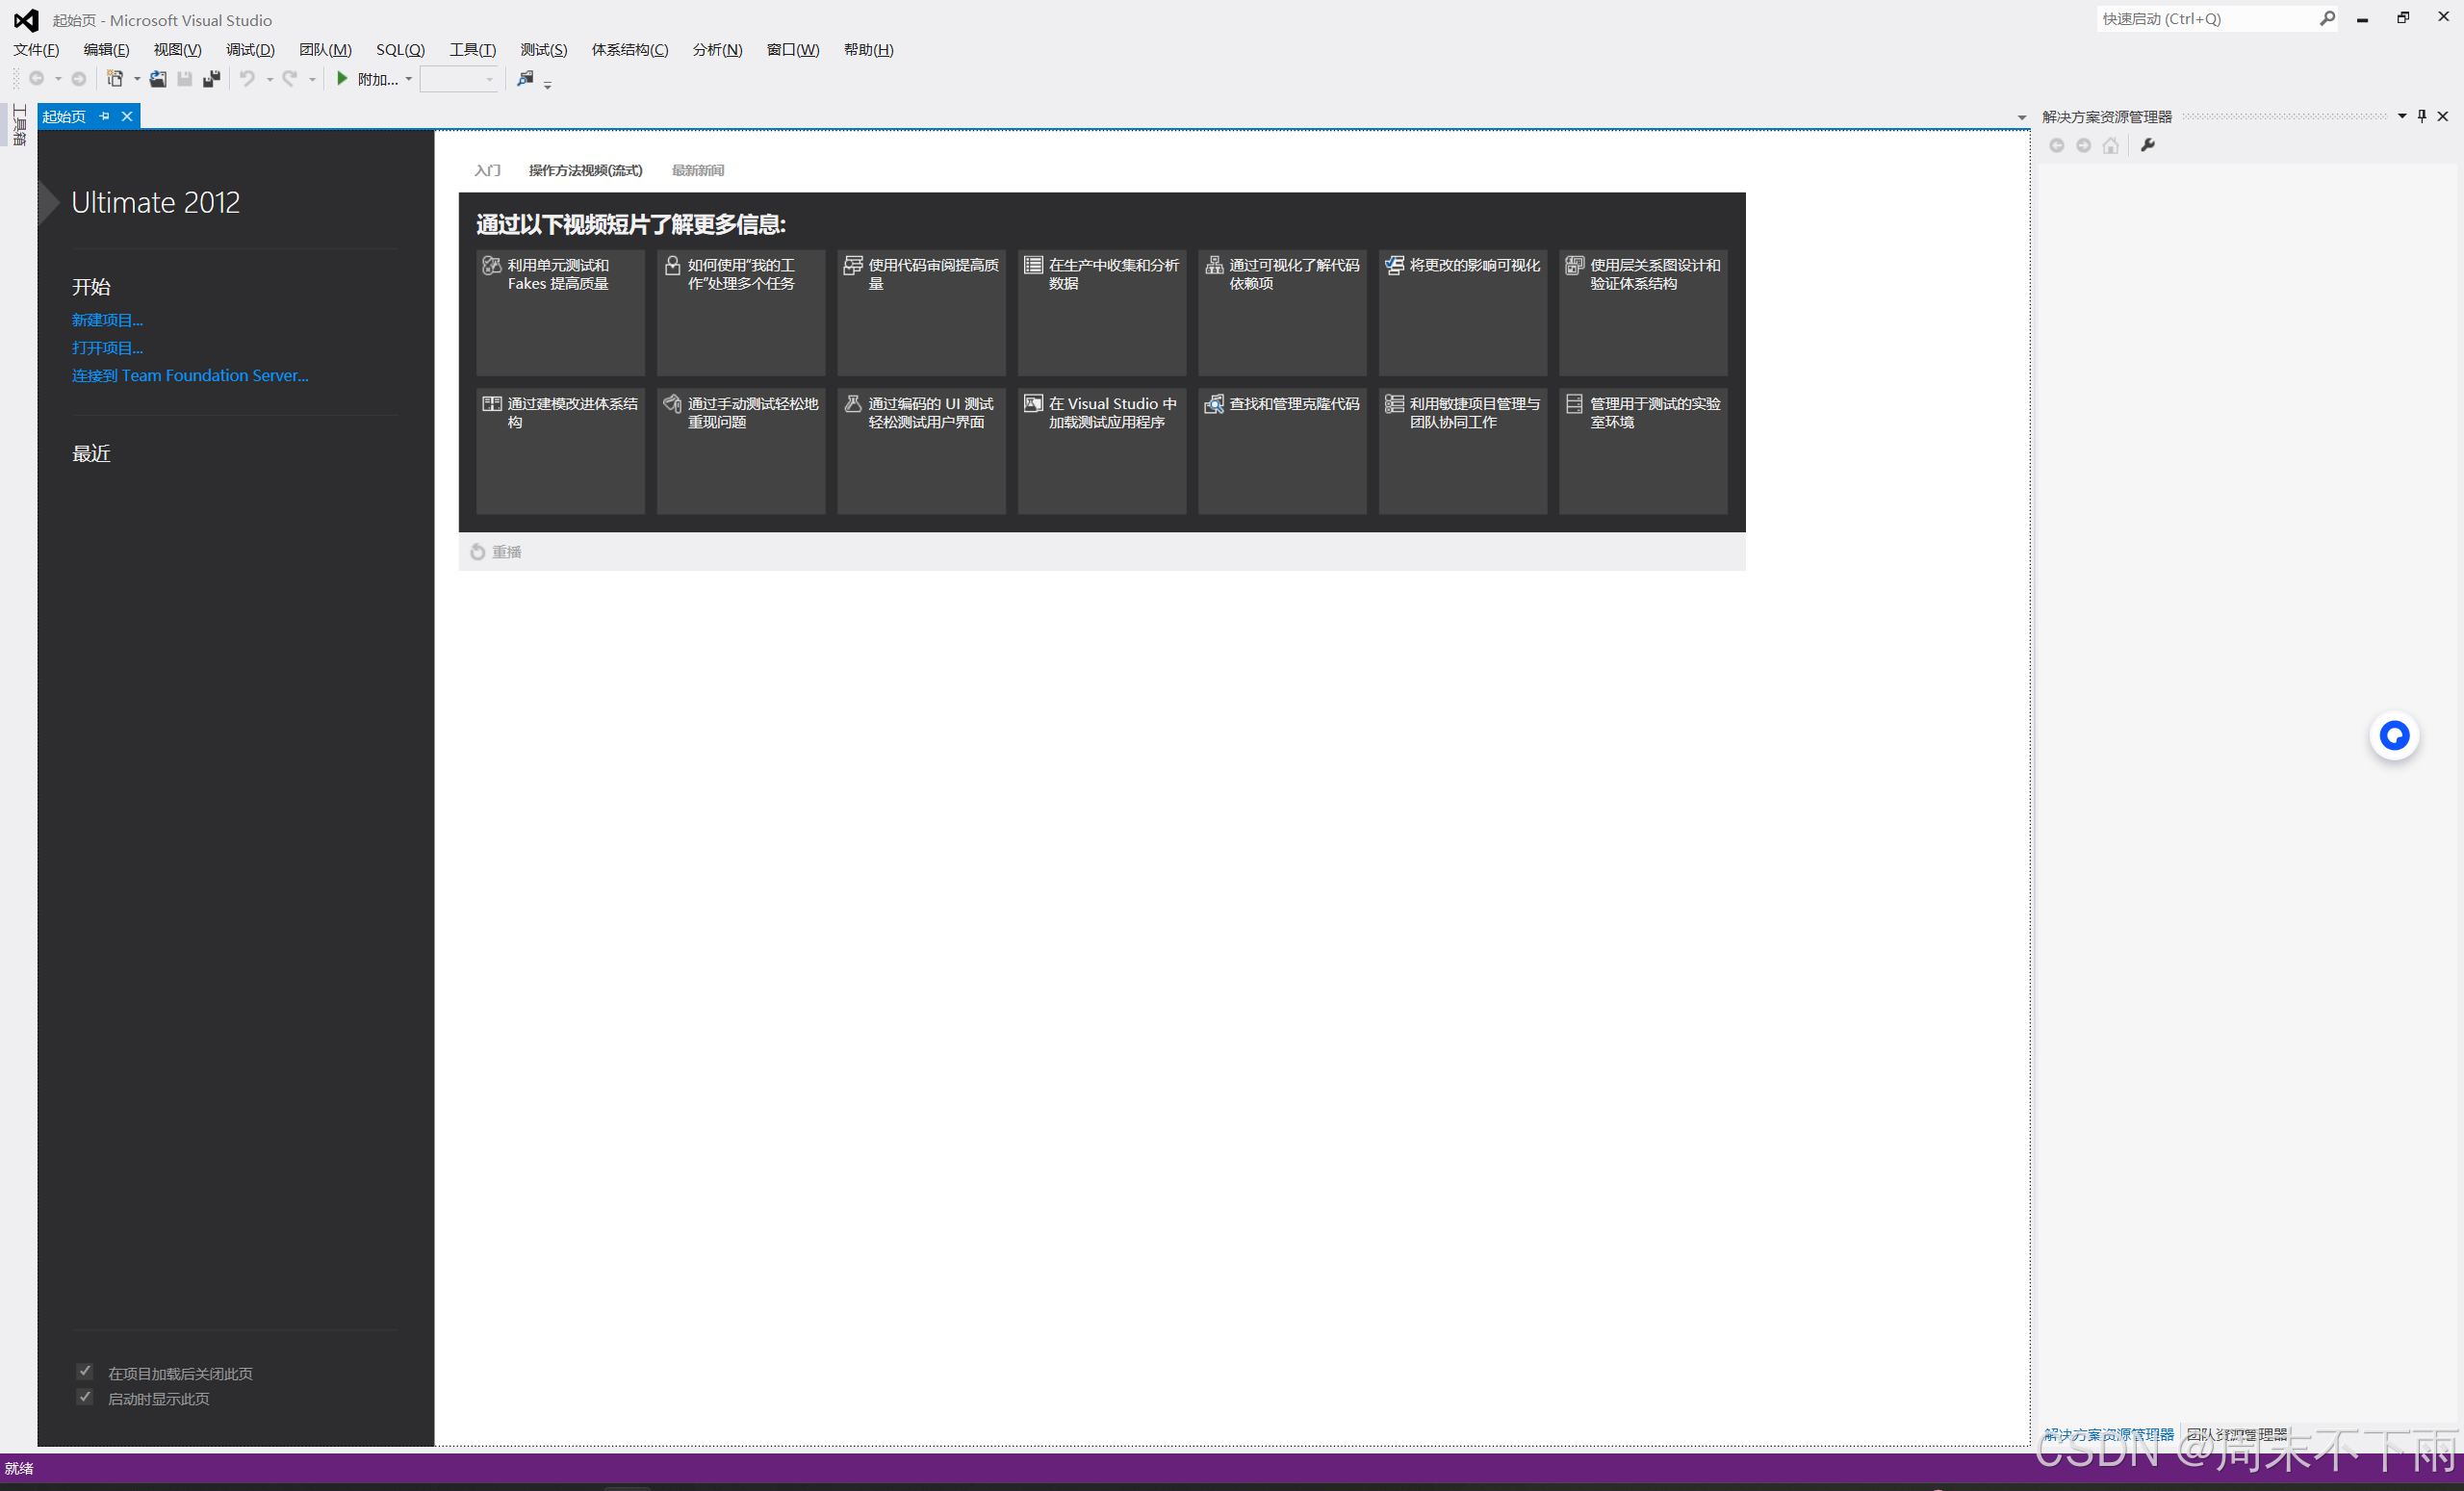Open the toolbar options overflow arrow

tap(548, 85)
